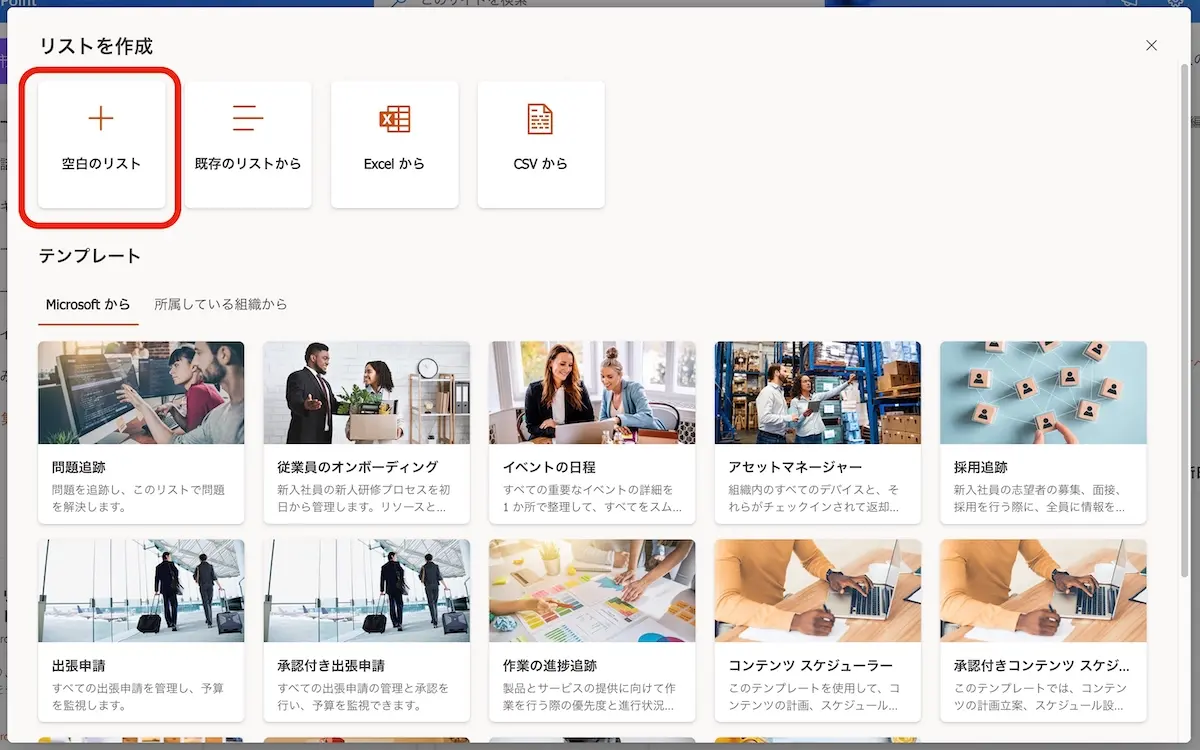Click the plus icon for blank list
This screenshot has width=1200, height=750.
pos(101,118)
